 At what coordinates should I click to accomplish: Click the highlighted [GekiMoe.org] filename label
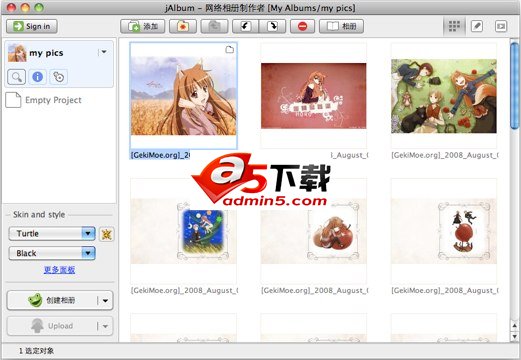coord(160,155)
